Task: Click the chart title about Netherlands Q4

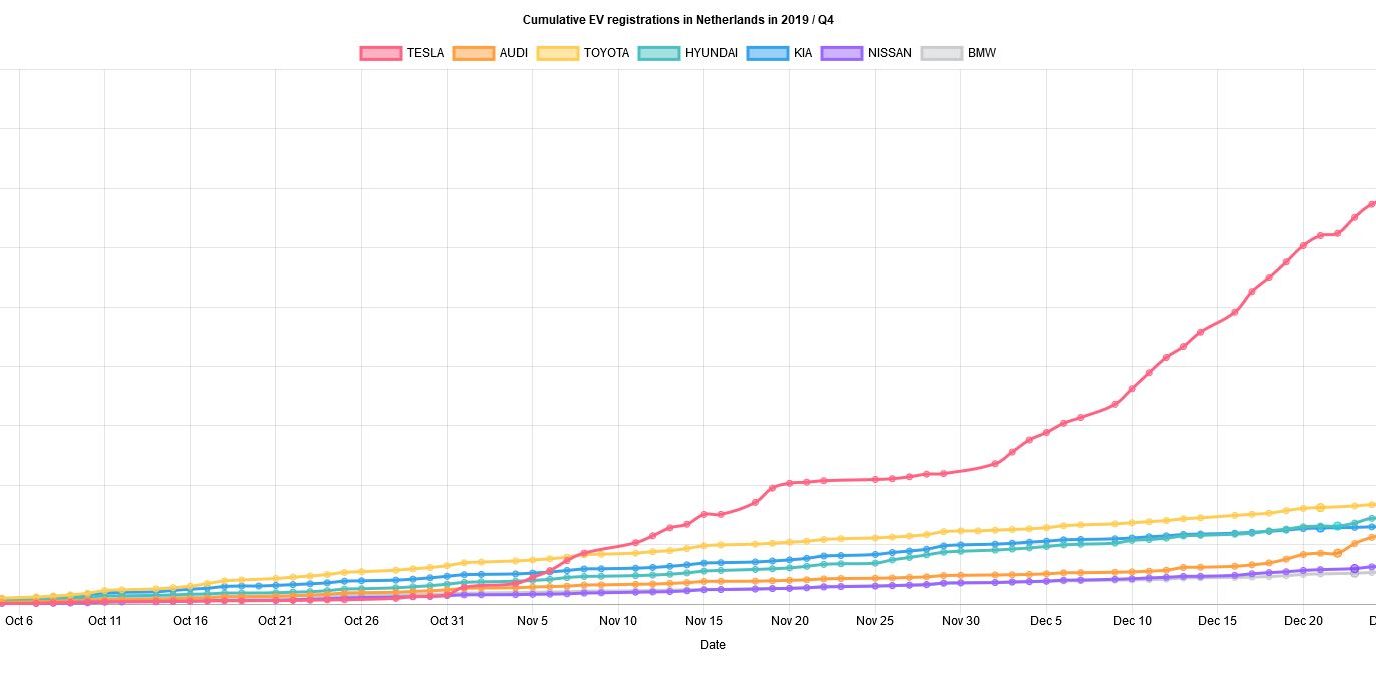Action: click(x=678, y=20)
